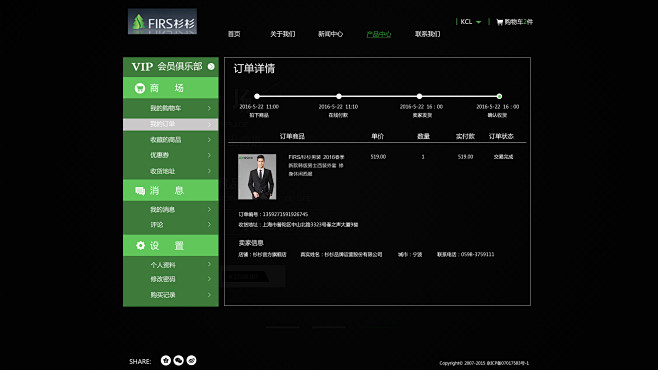
Task: Open 新闻中心 in top navigation
Action: [330, 34]
